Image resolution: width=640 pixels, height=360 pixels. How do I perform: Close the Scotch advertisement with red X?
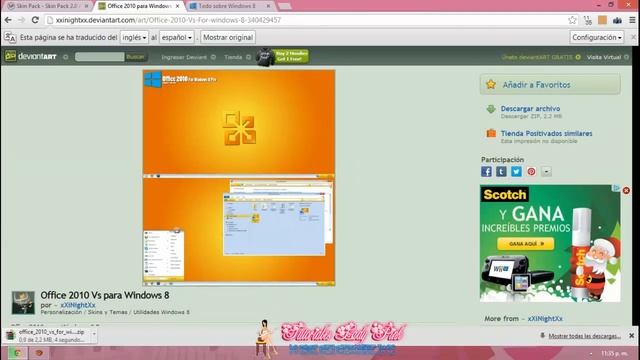[626, 191]
